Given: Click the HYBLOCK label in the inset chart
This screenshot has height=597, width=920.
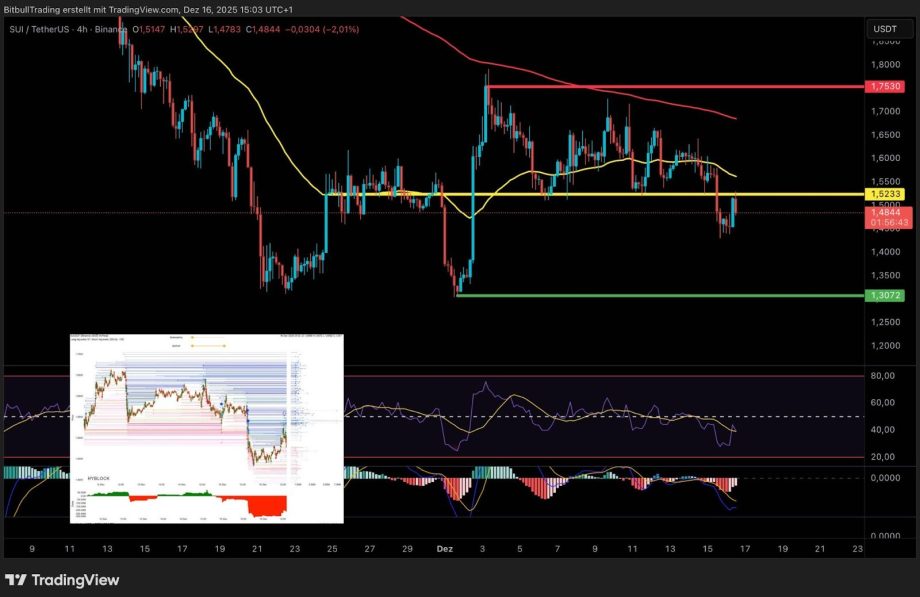Looking at the screenshot, I should (x=102, y=479).
